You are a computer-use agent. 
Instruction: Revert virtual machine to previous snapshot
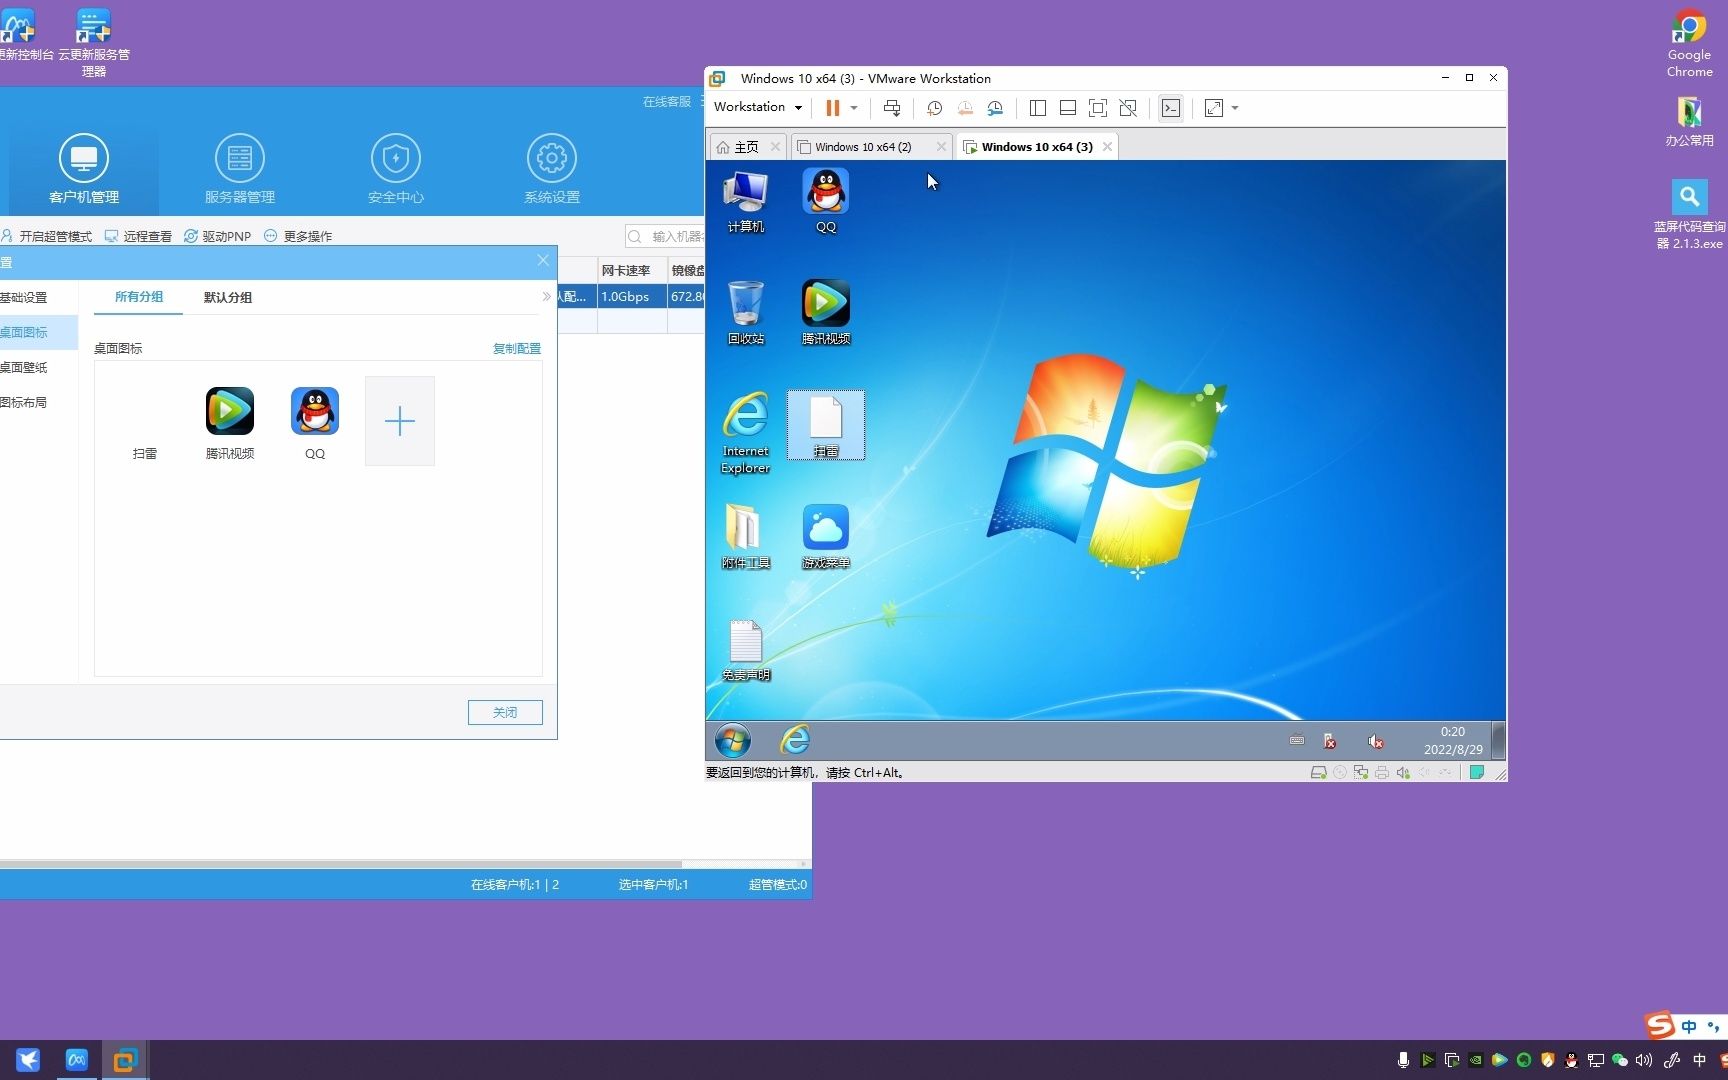tap(965, 108)
